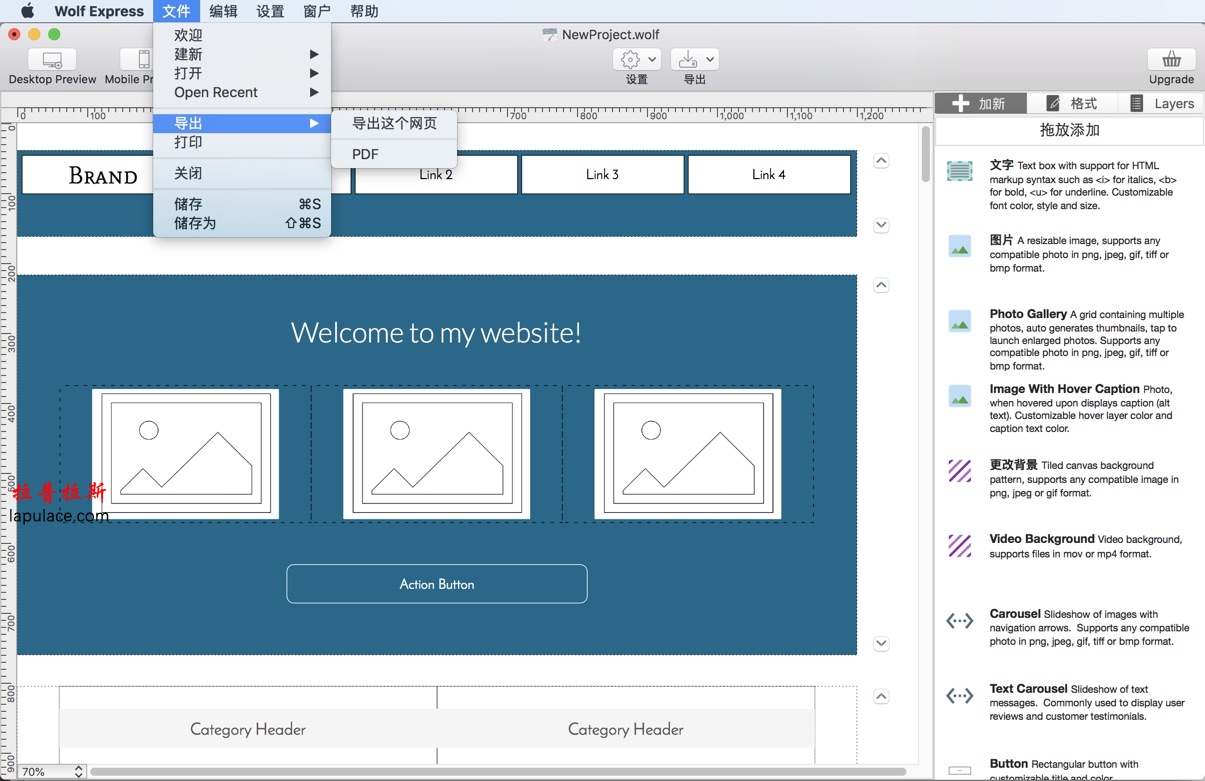Select the 文字 text box element icon

(959, 170)
